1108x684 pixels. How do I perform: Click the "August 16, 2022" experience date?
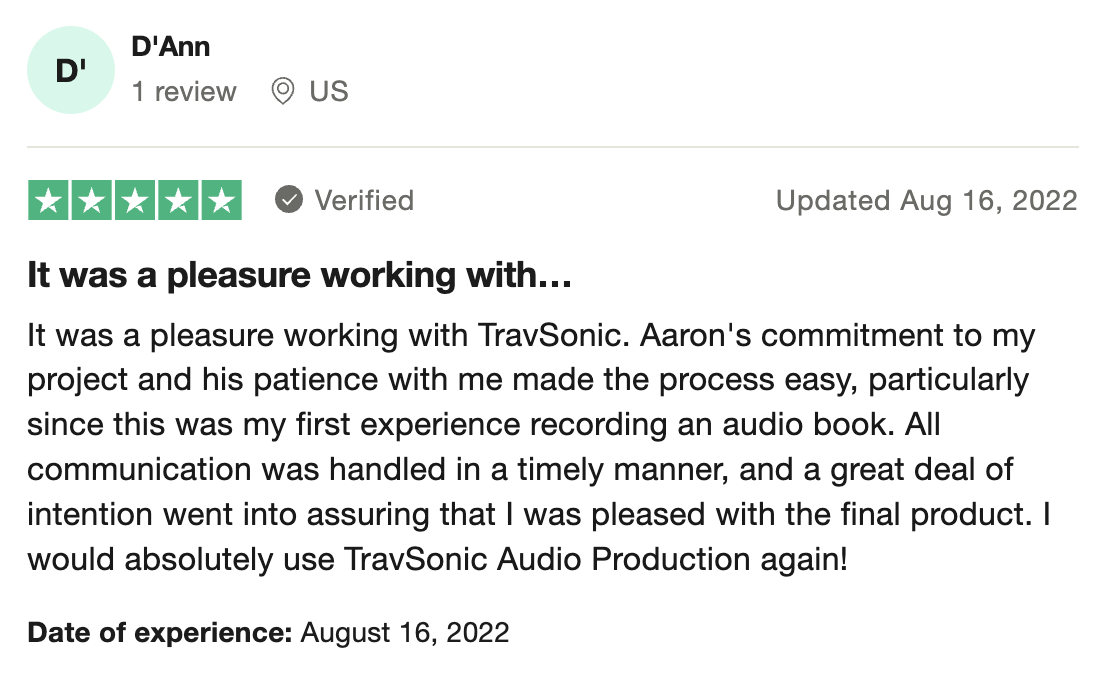tap(404, 632)
